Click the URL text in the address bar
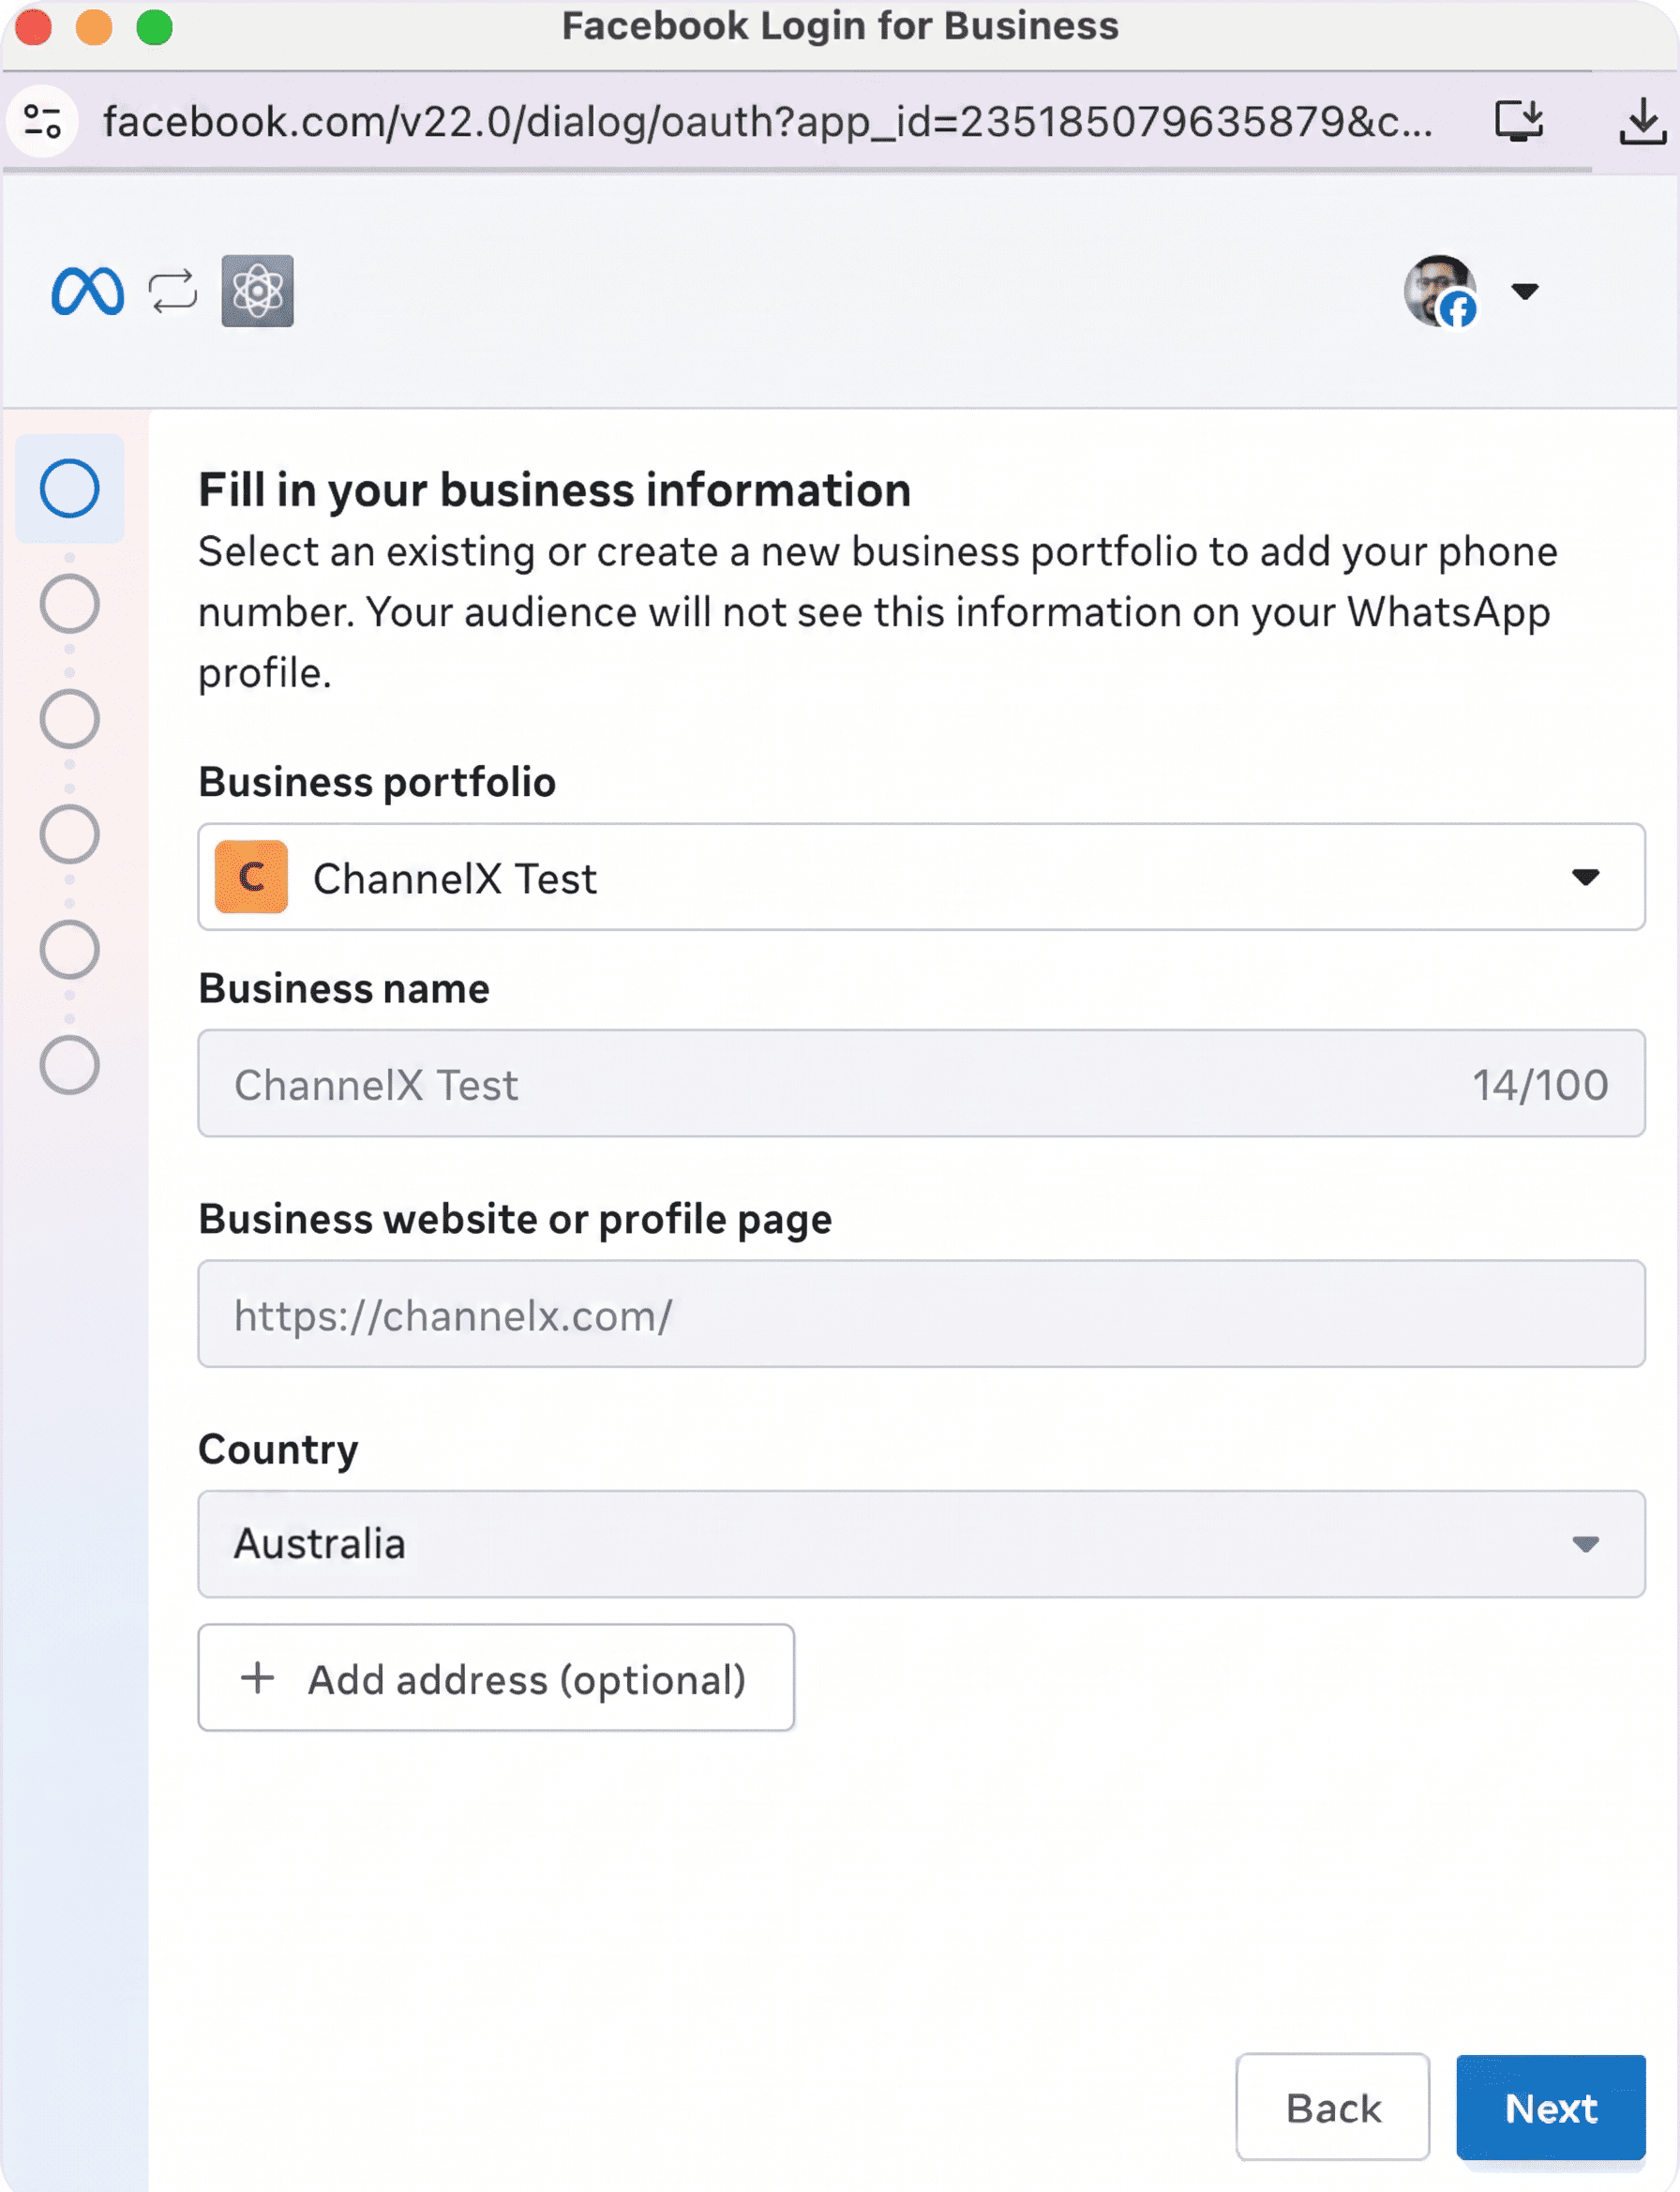 (x=768, y=122)
